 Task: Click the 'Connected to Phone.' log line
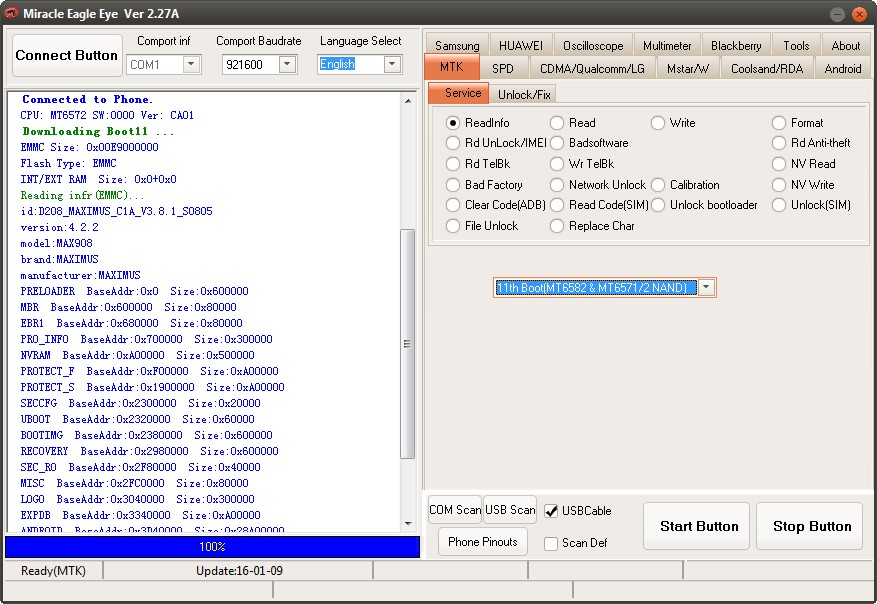[87, 100]
